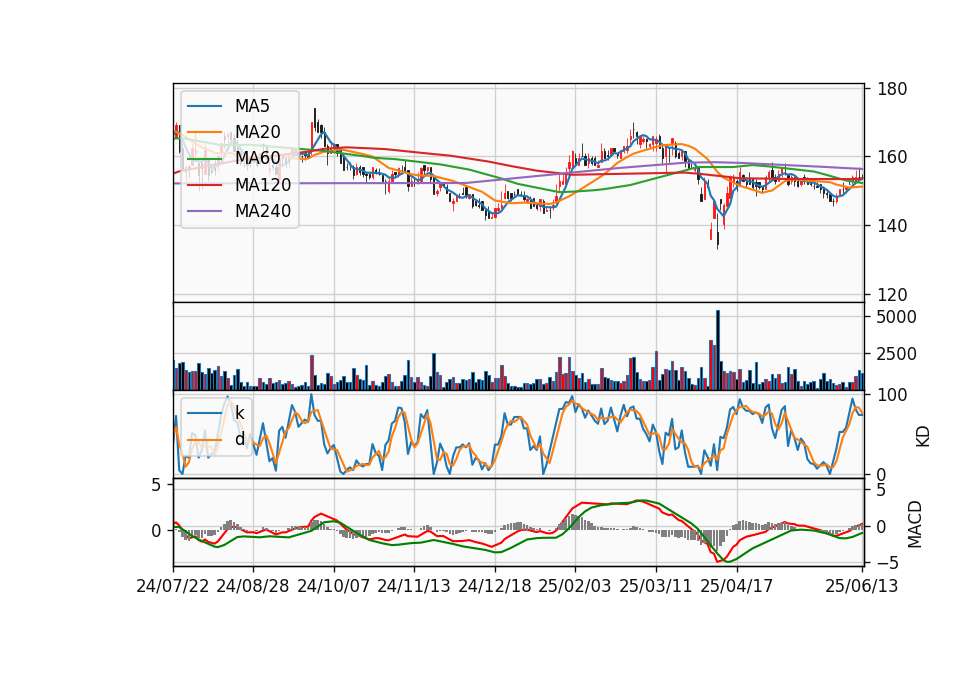The image size is (960, 690).
Task: Click the 100 label on KD axis
Action: click(892, 395)
